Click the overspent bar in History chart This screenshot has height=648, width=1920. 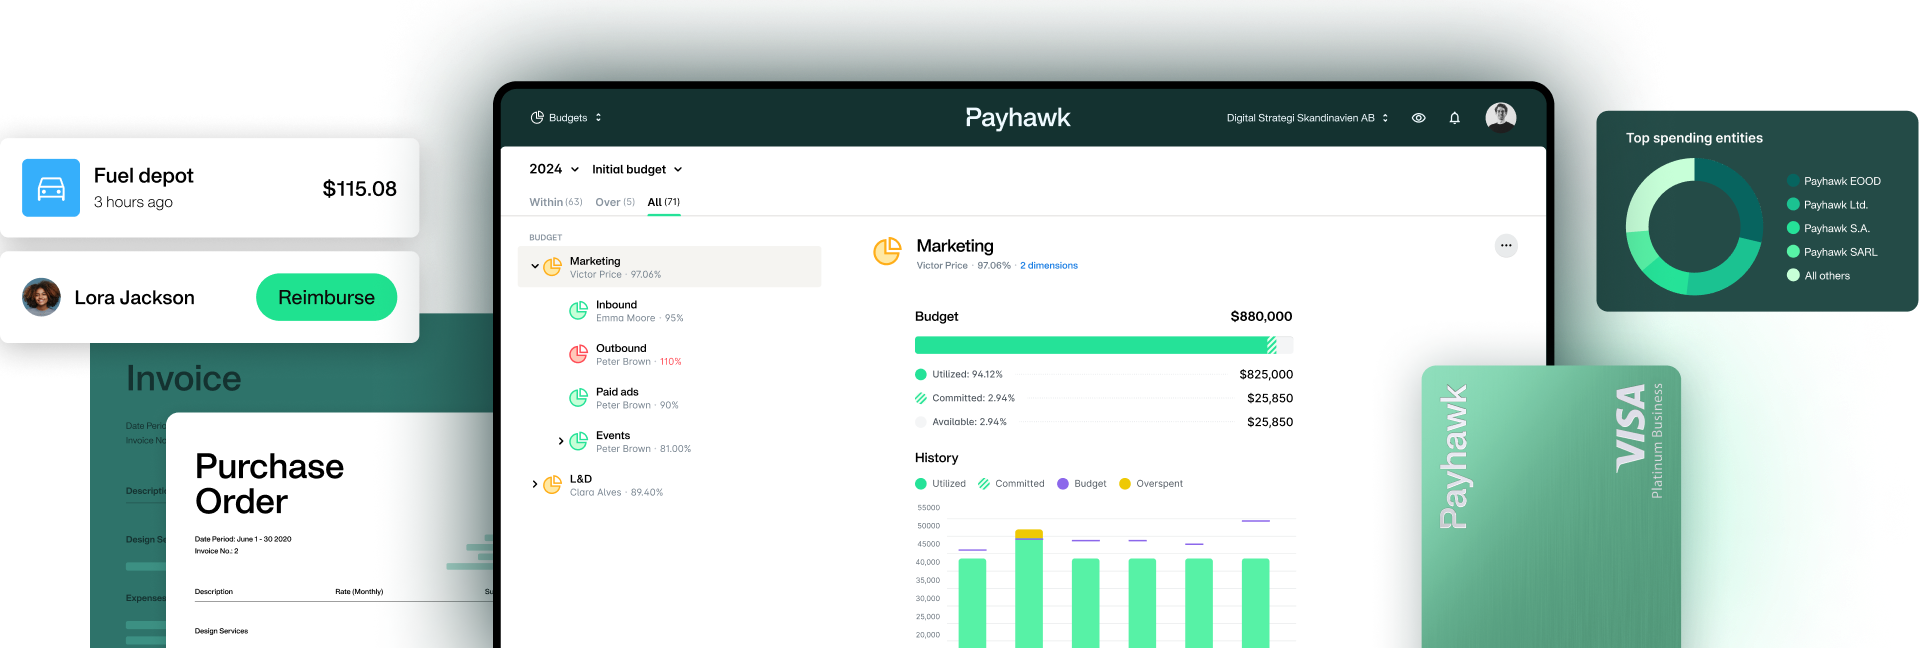pos(1029,534)
